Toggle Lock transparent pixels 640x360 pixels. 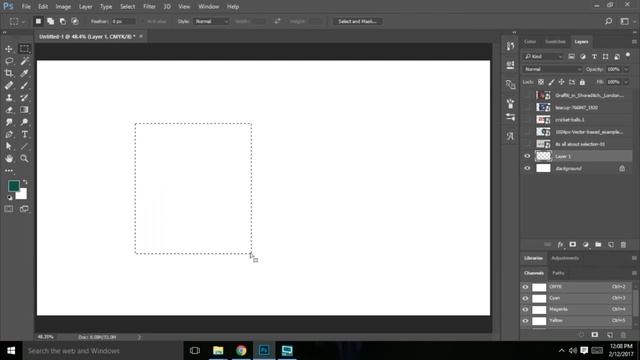pyautogui.click(x=541, y=82)
